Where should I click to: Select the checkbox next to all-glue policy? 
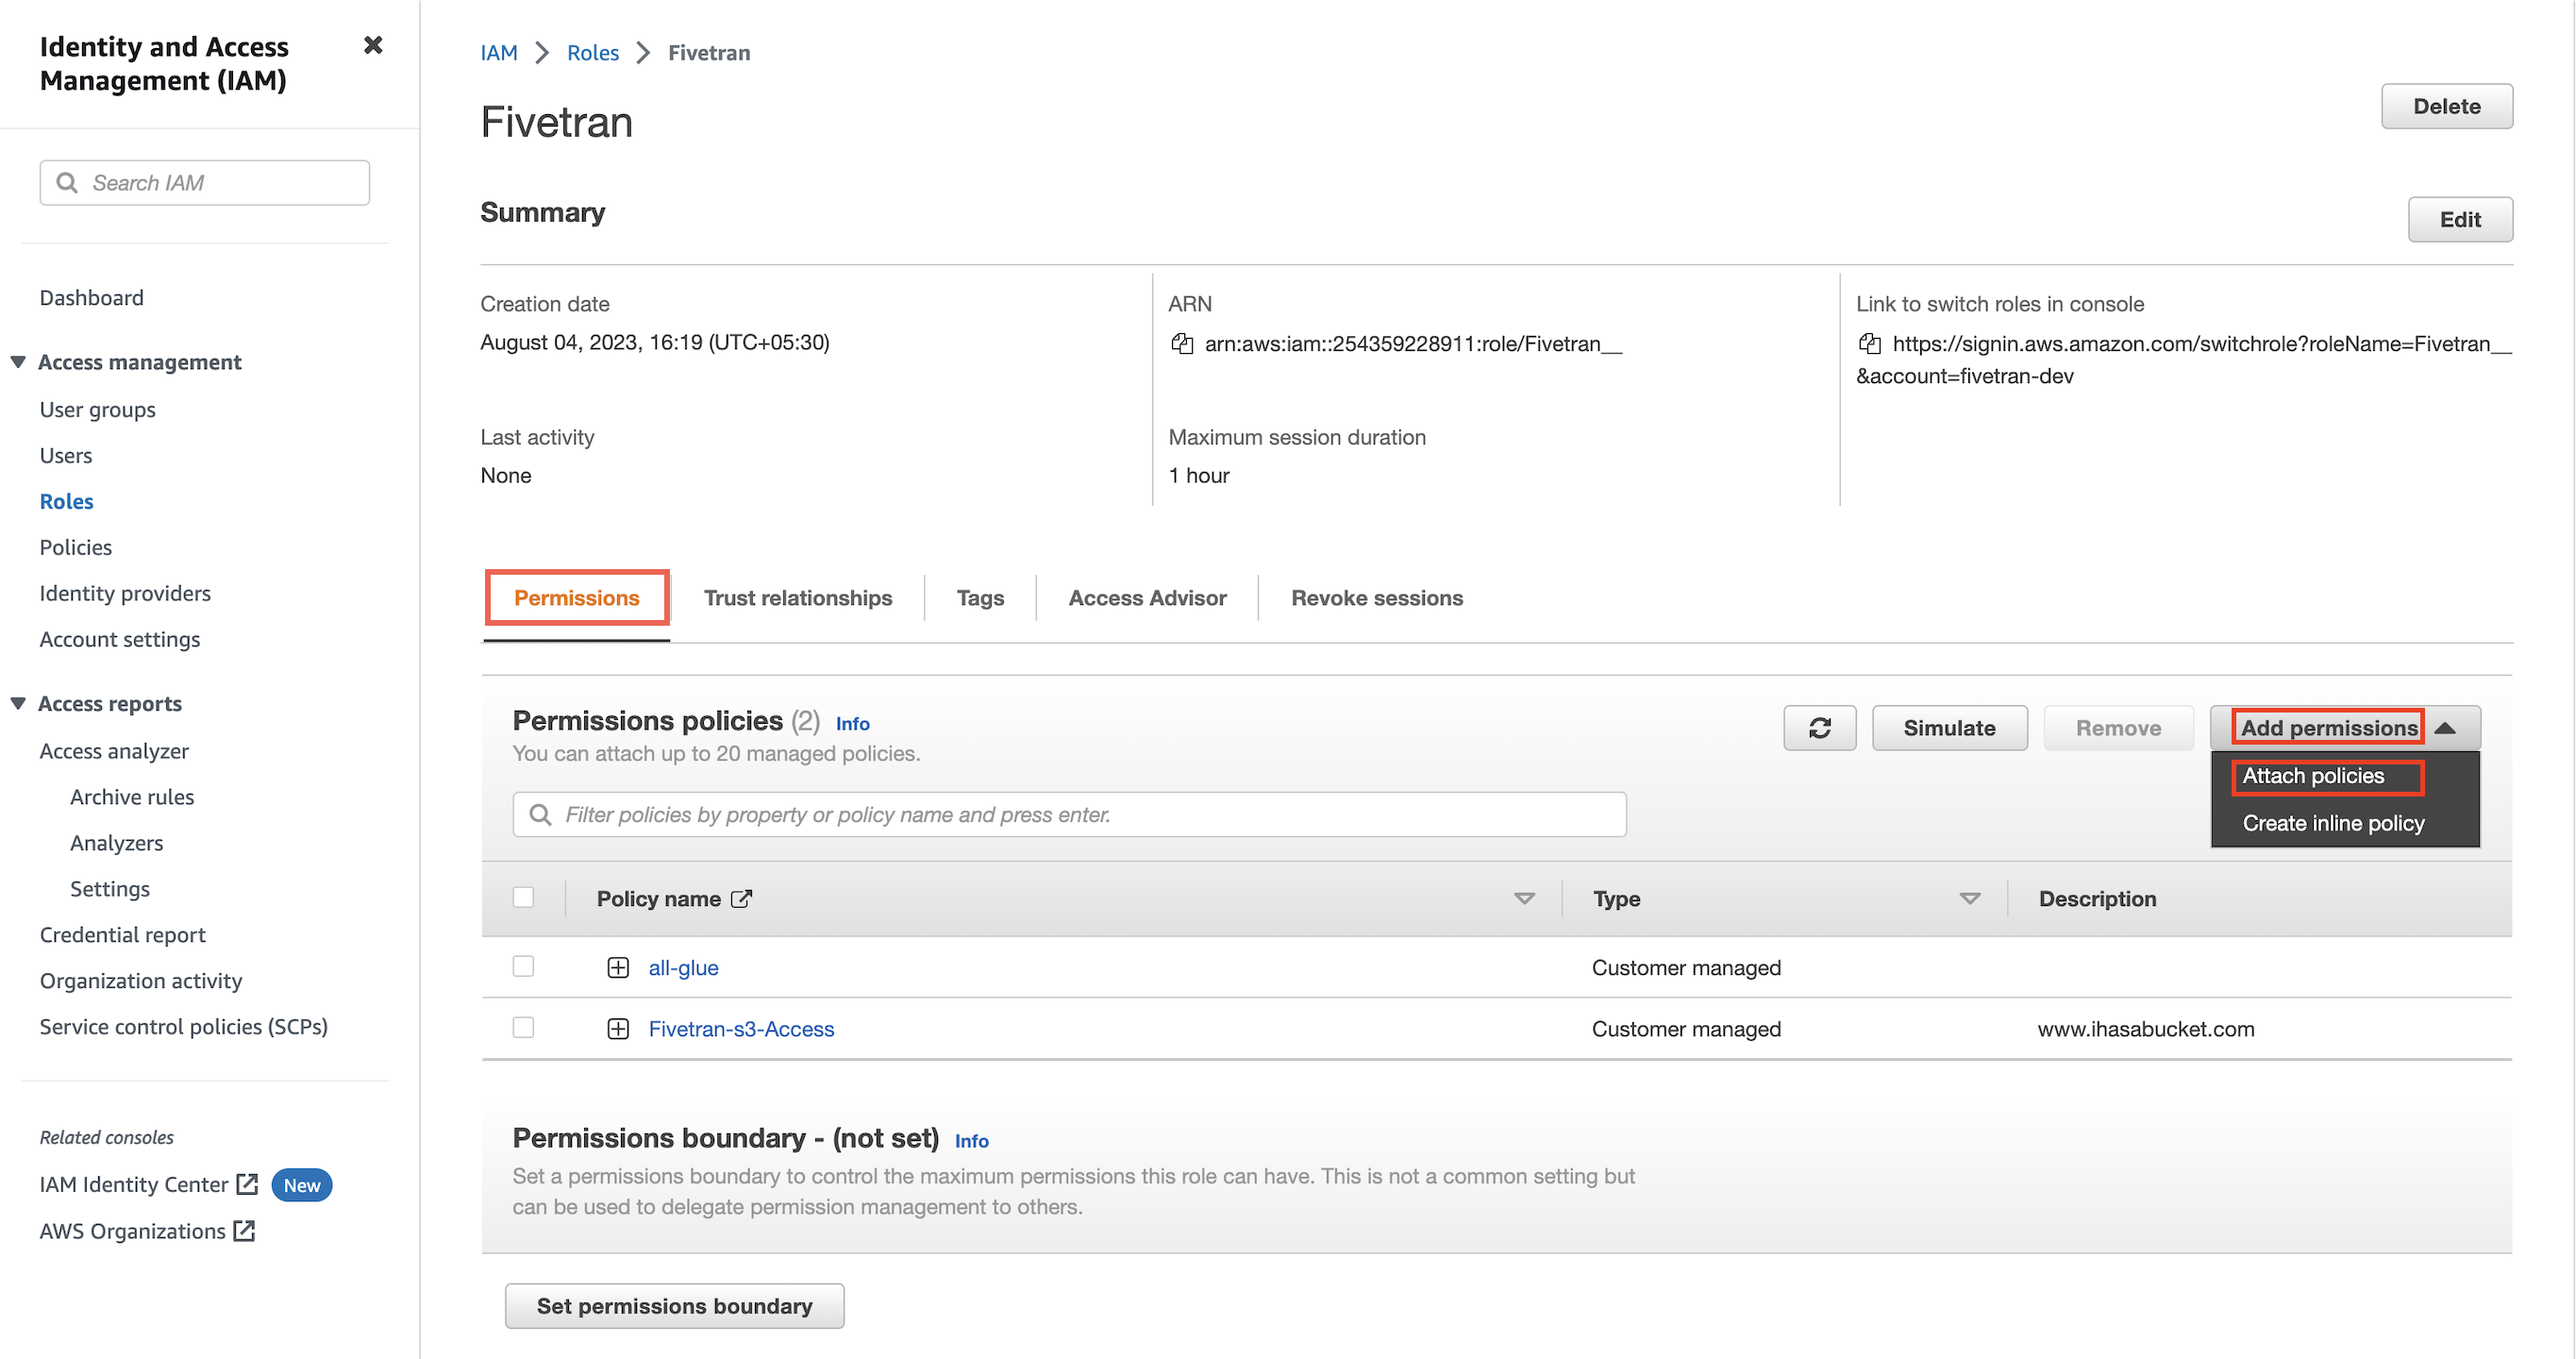pyautogui.click(x=523, y=967)
